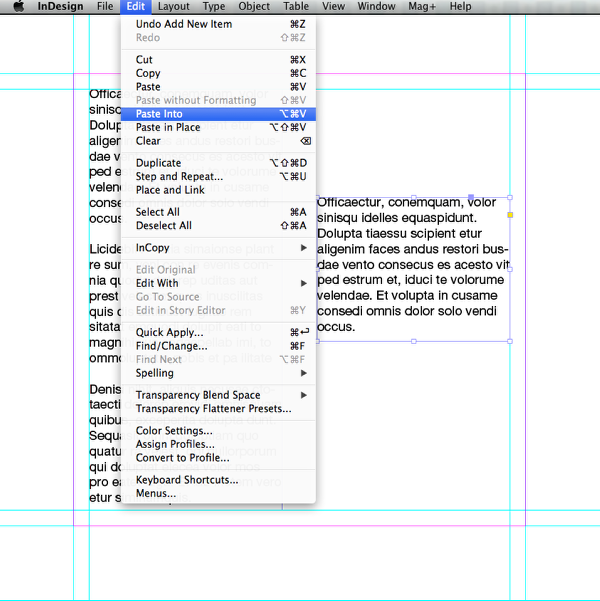Select Paste Into menu item

[x=218, y=114]
